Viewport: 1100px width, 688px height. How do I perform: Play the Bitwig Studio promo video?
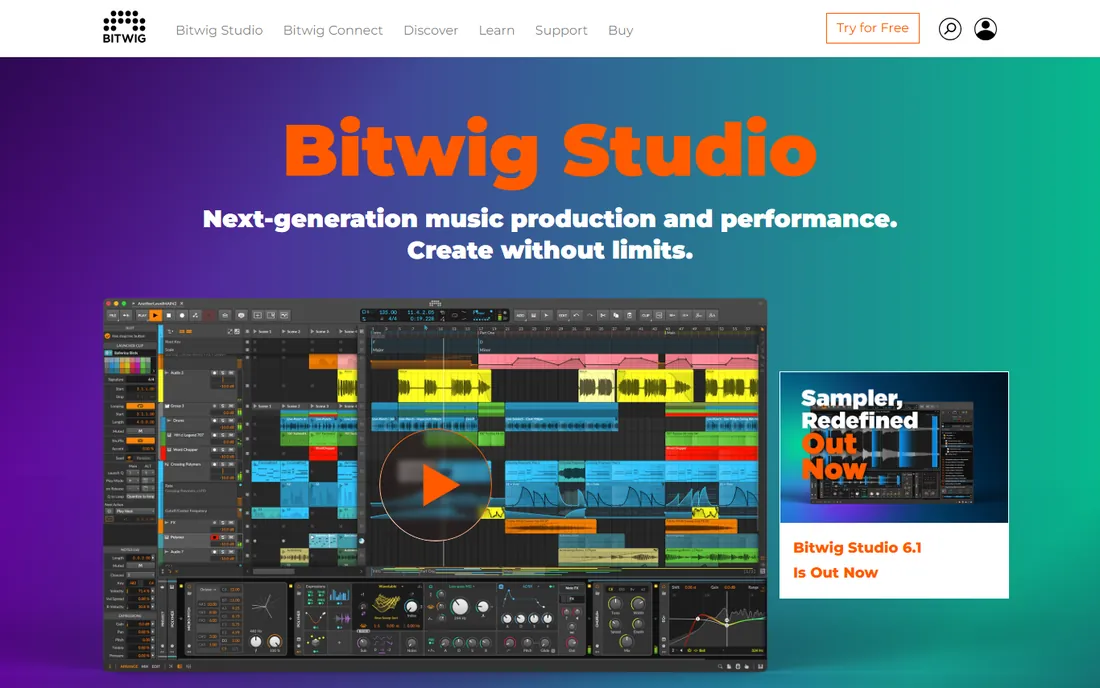(x=436, y=485)
